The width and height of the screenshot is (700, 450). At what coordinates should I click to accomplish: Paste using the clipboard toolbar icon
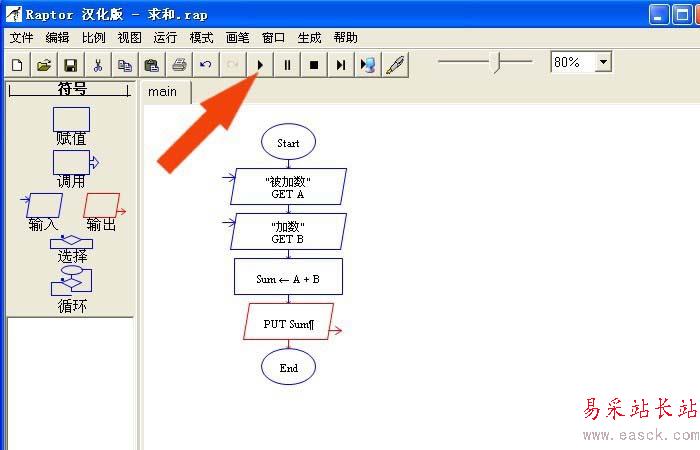coord(152,65)
